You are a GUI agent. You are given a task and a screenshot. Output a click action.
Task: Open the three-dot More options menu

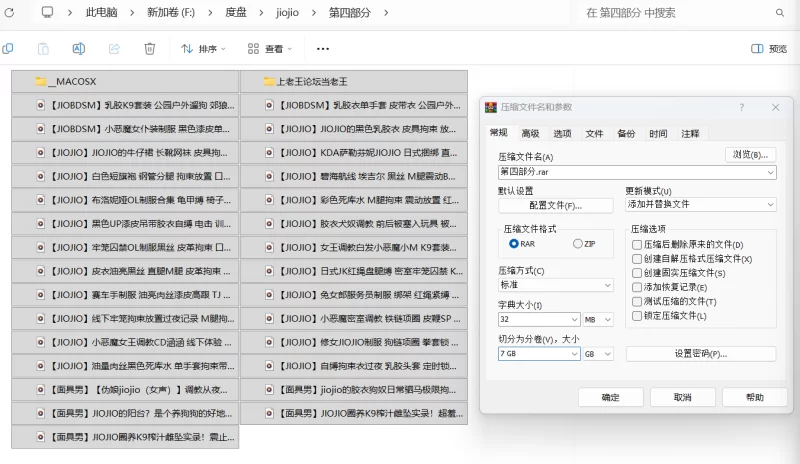322,48
